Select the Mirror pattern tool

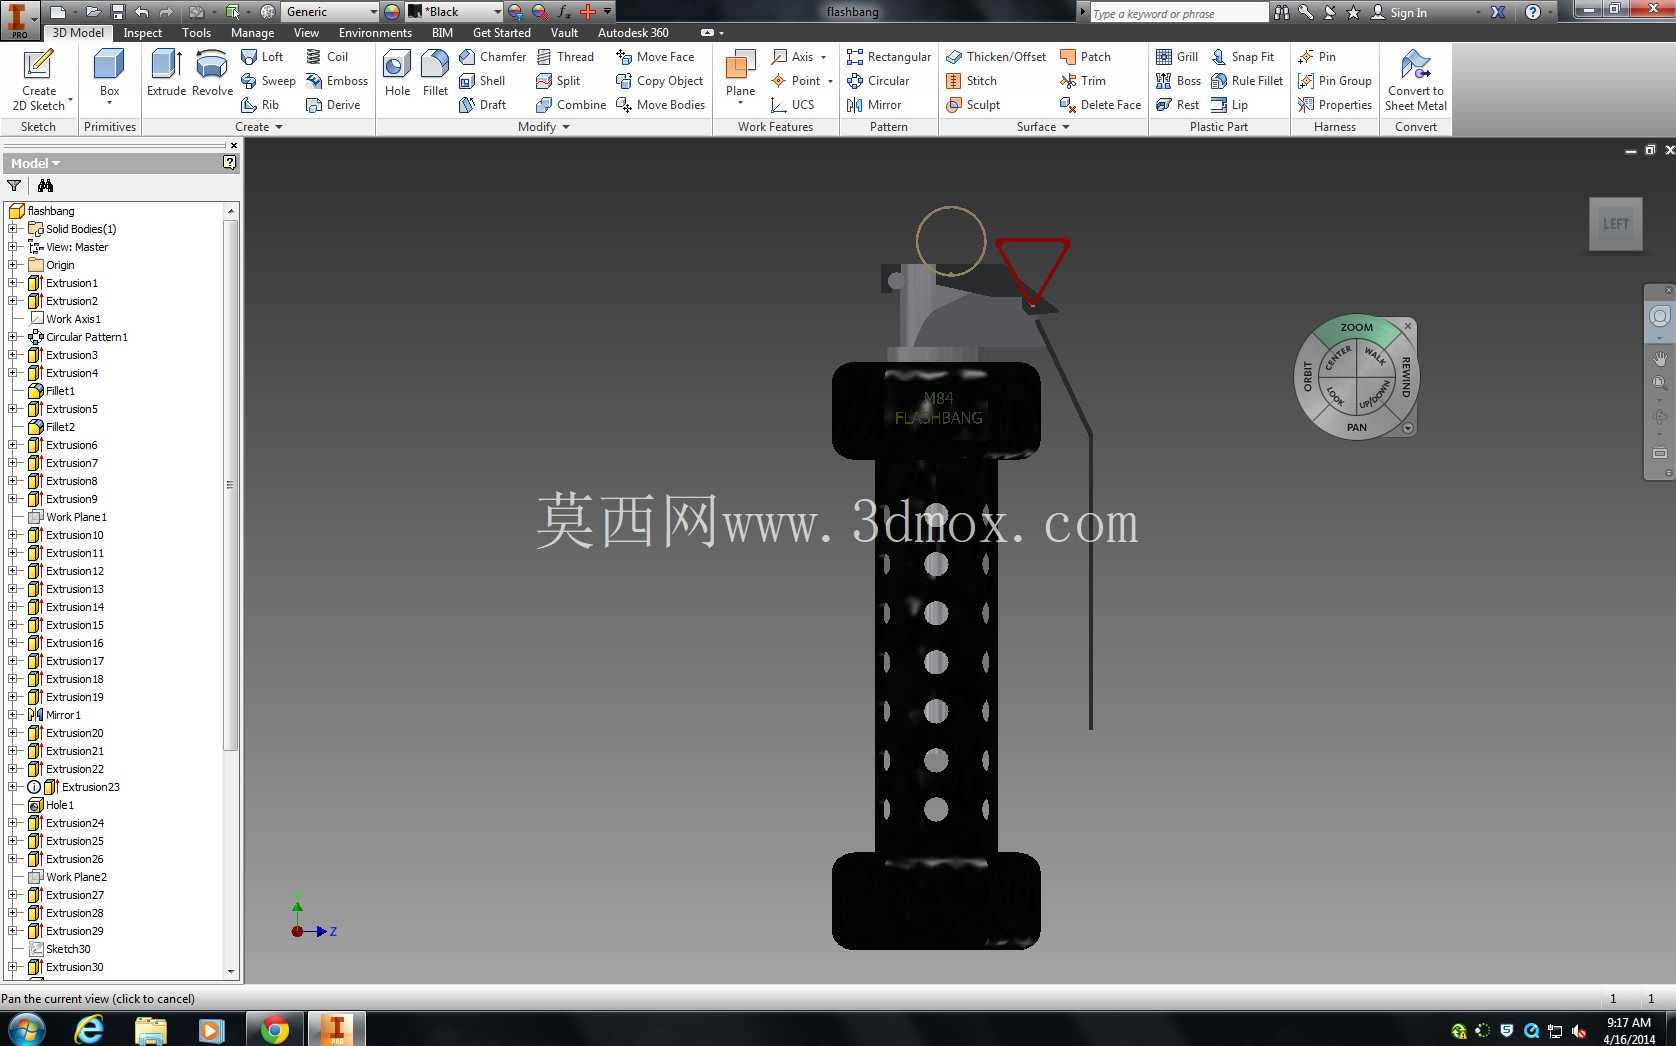pyautogui.click(x=874, y=105)
